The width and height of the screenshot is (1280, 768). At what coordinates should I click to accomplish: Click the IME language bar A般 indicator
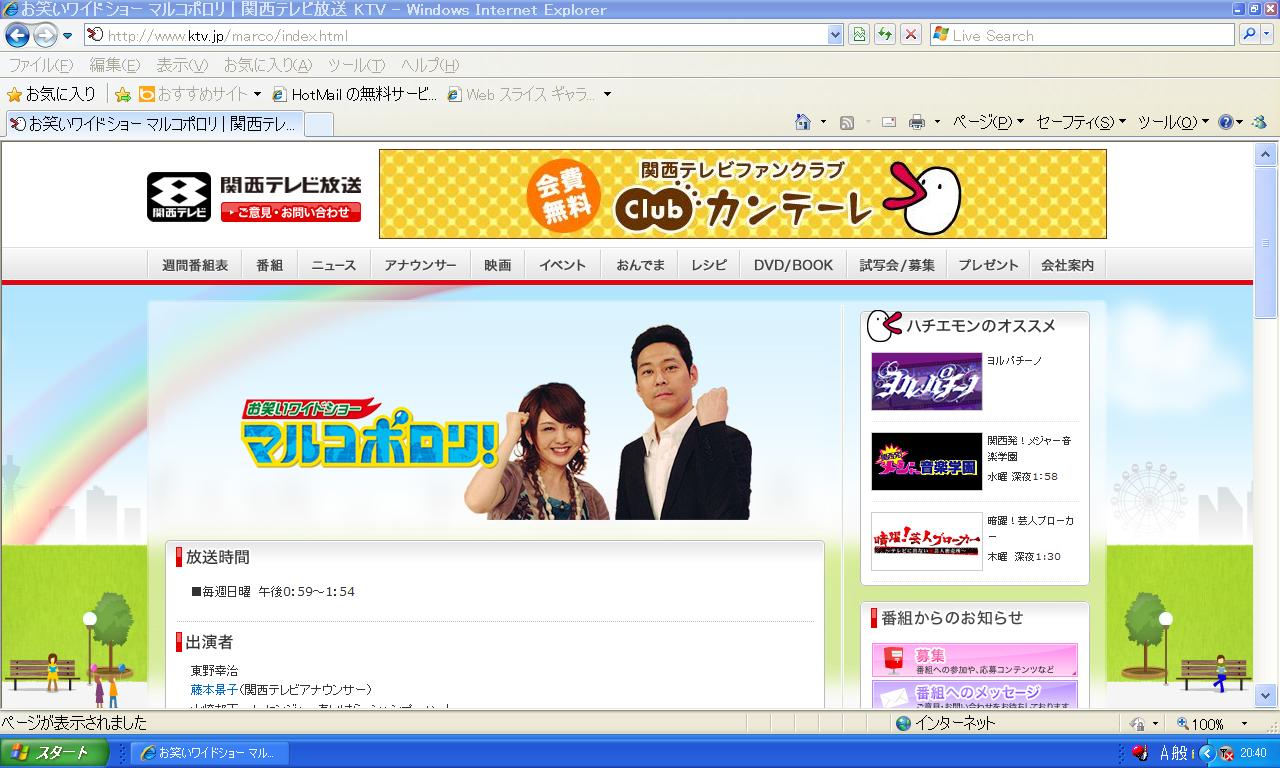point(1174,753)
